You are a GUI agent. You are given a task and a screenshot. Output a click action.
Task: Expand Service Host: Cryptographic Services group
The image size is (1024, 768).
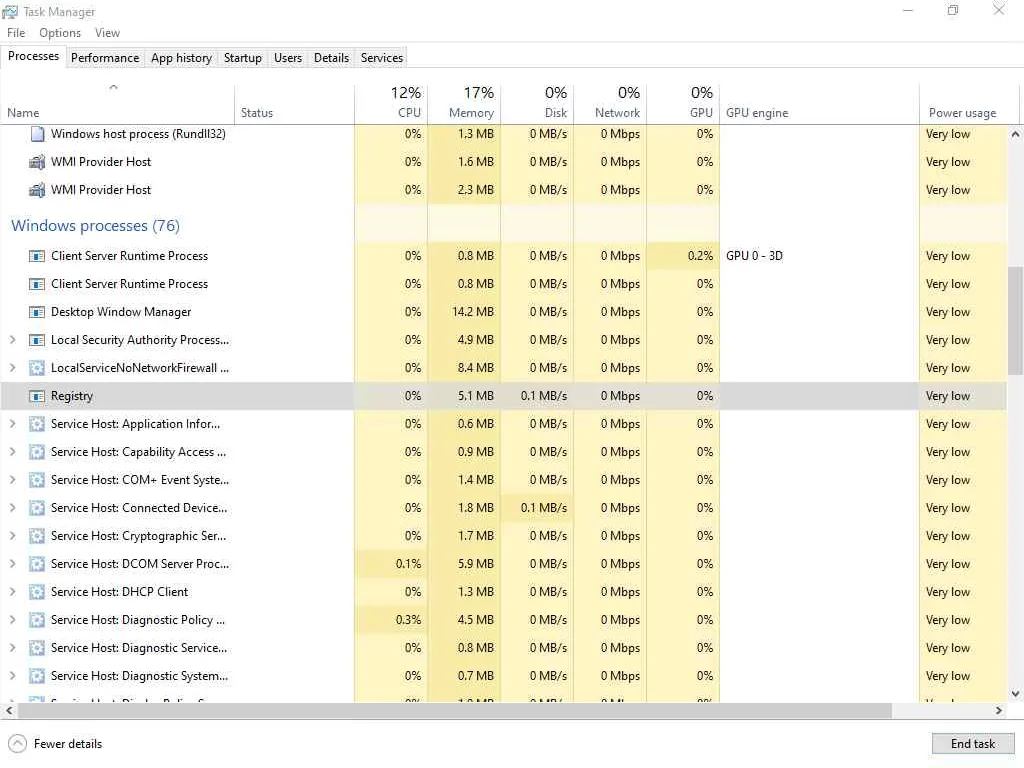[13, 536]
